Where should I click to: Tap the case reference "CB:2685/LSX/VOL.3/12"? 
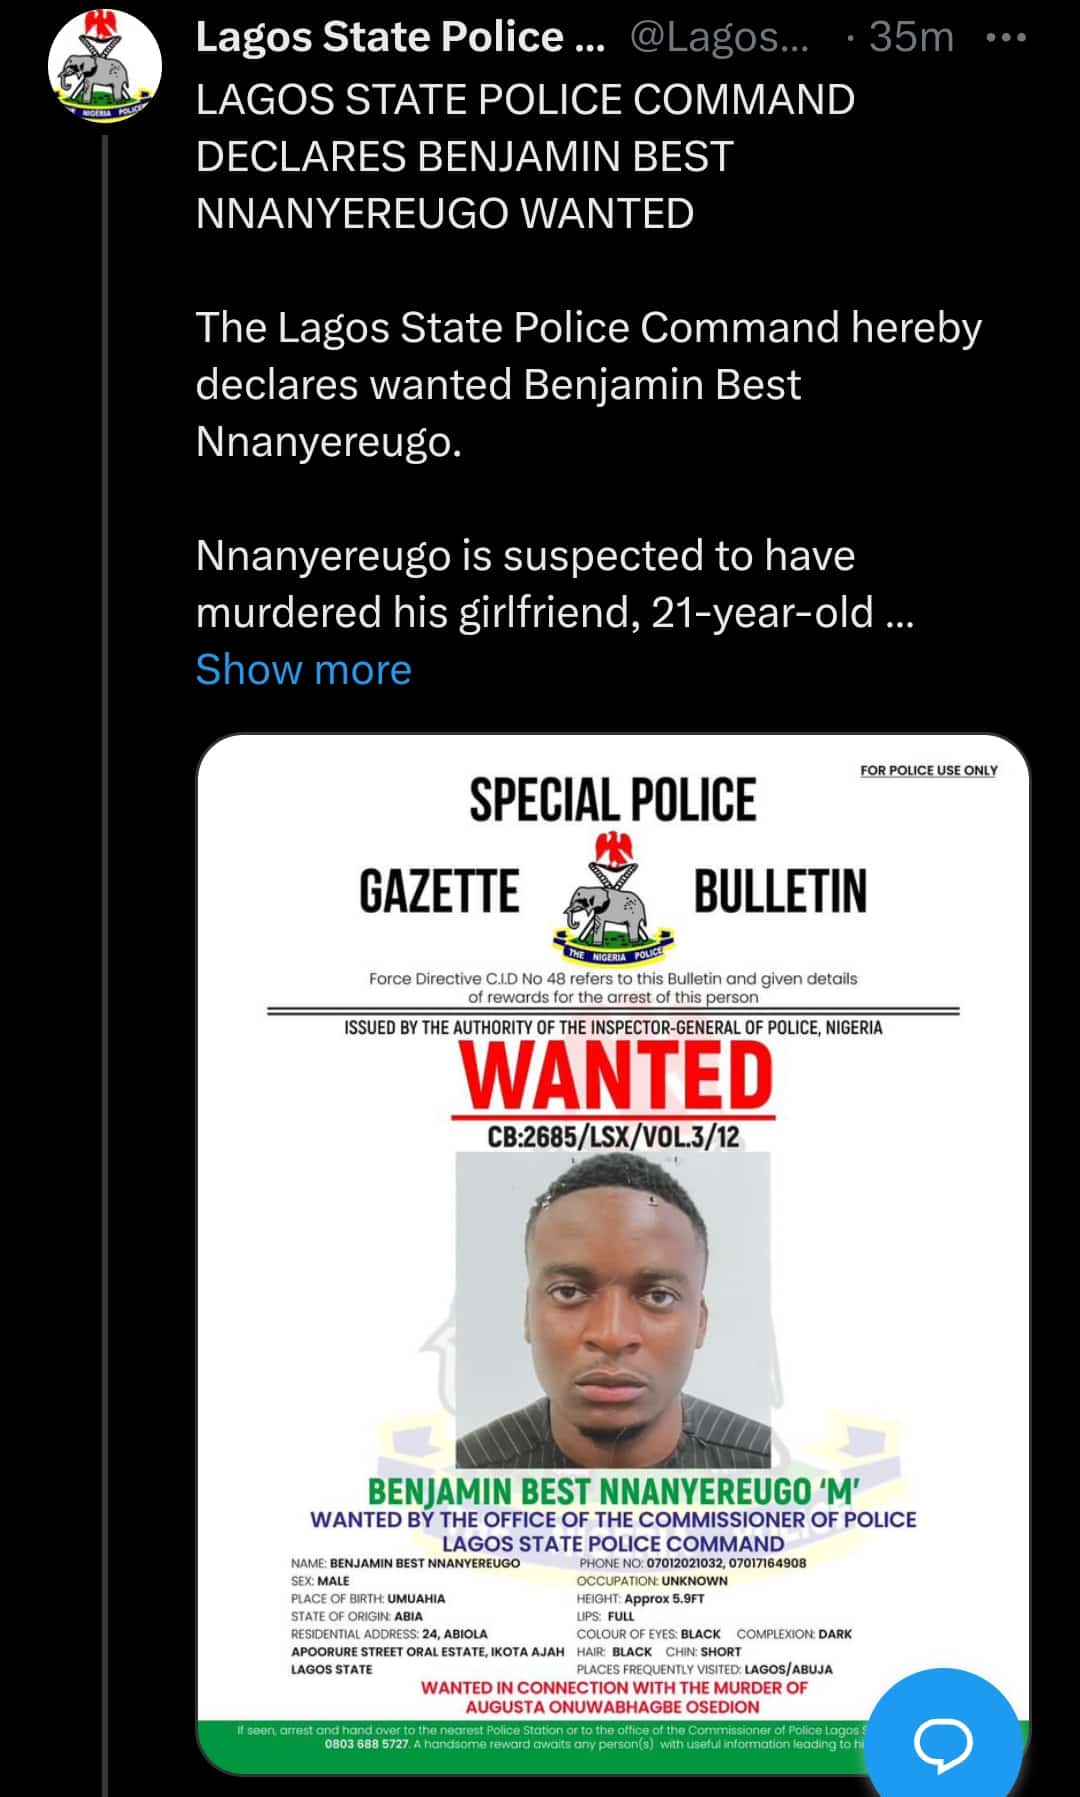tap(612, 1137)
